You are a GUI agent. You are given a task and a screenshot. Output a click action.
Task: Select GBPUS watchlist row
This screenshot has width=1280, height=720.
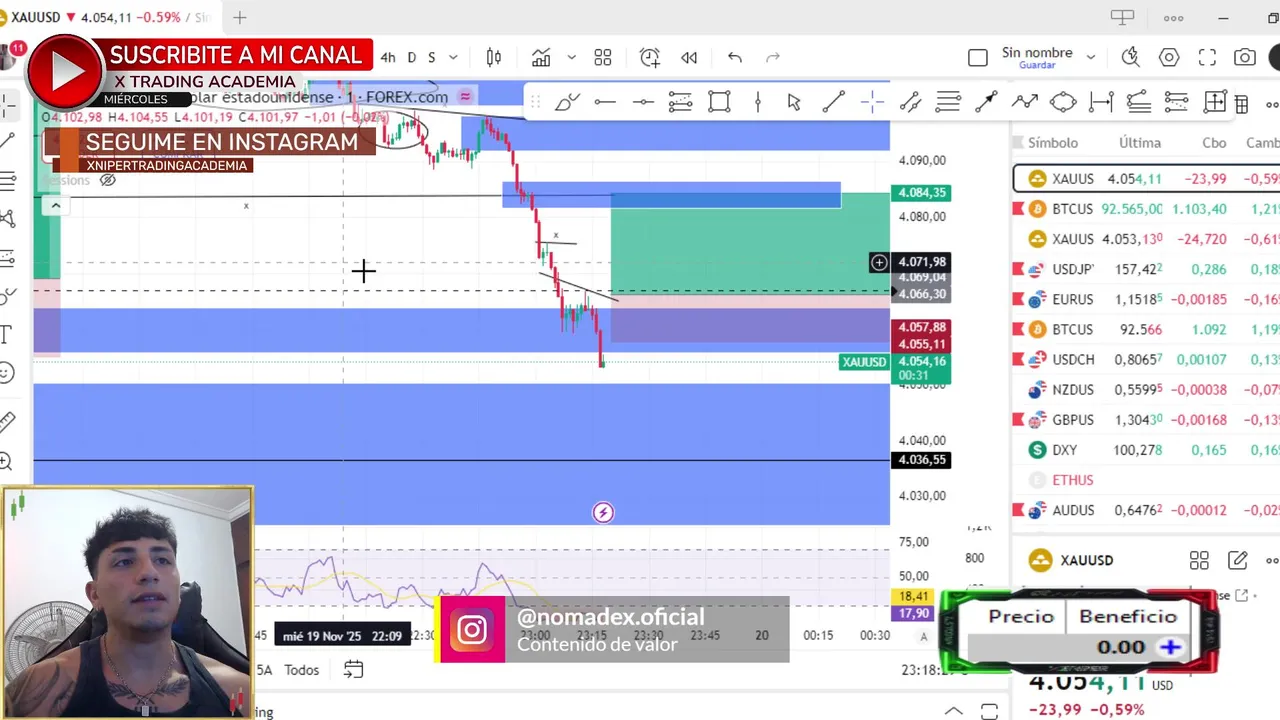[1145, 419]
